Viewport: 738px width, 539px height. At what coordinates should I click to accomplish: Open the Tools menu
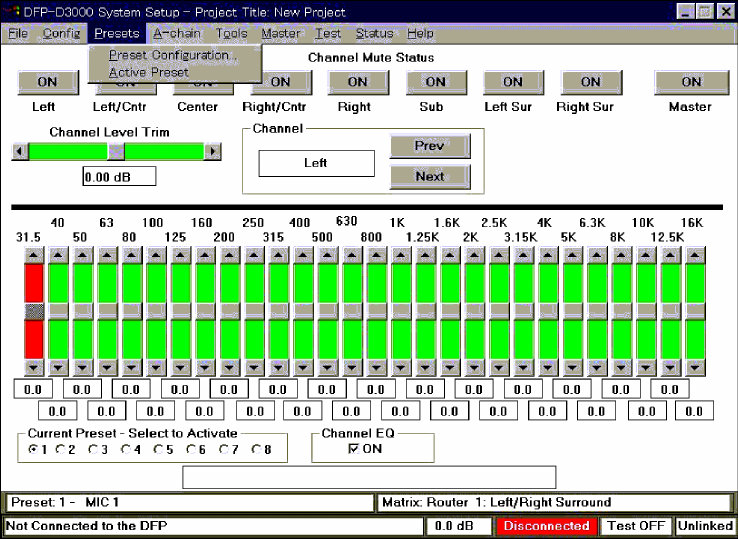(x=231, y=33)
